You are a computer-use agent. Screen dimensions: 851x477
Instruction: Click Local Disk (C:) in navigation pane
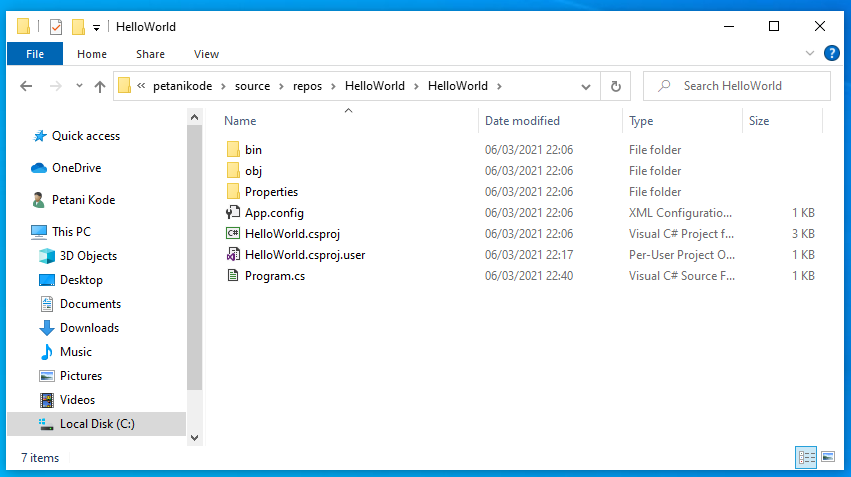pyautogui.click(x=97, y=424)
